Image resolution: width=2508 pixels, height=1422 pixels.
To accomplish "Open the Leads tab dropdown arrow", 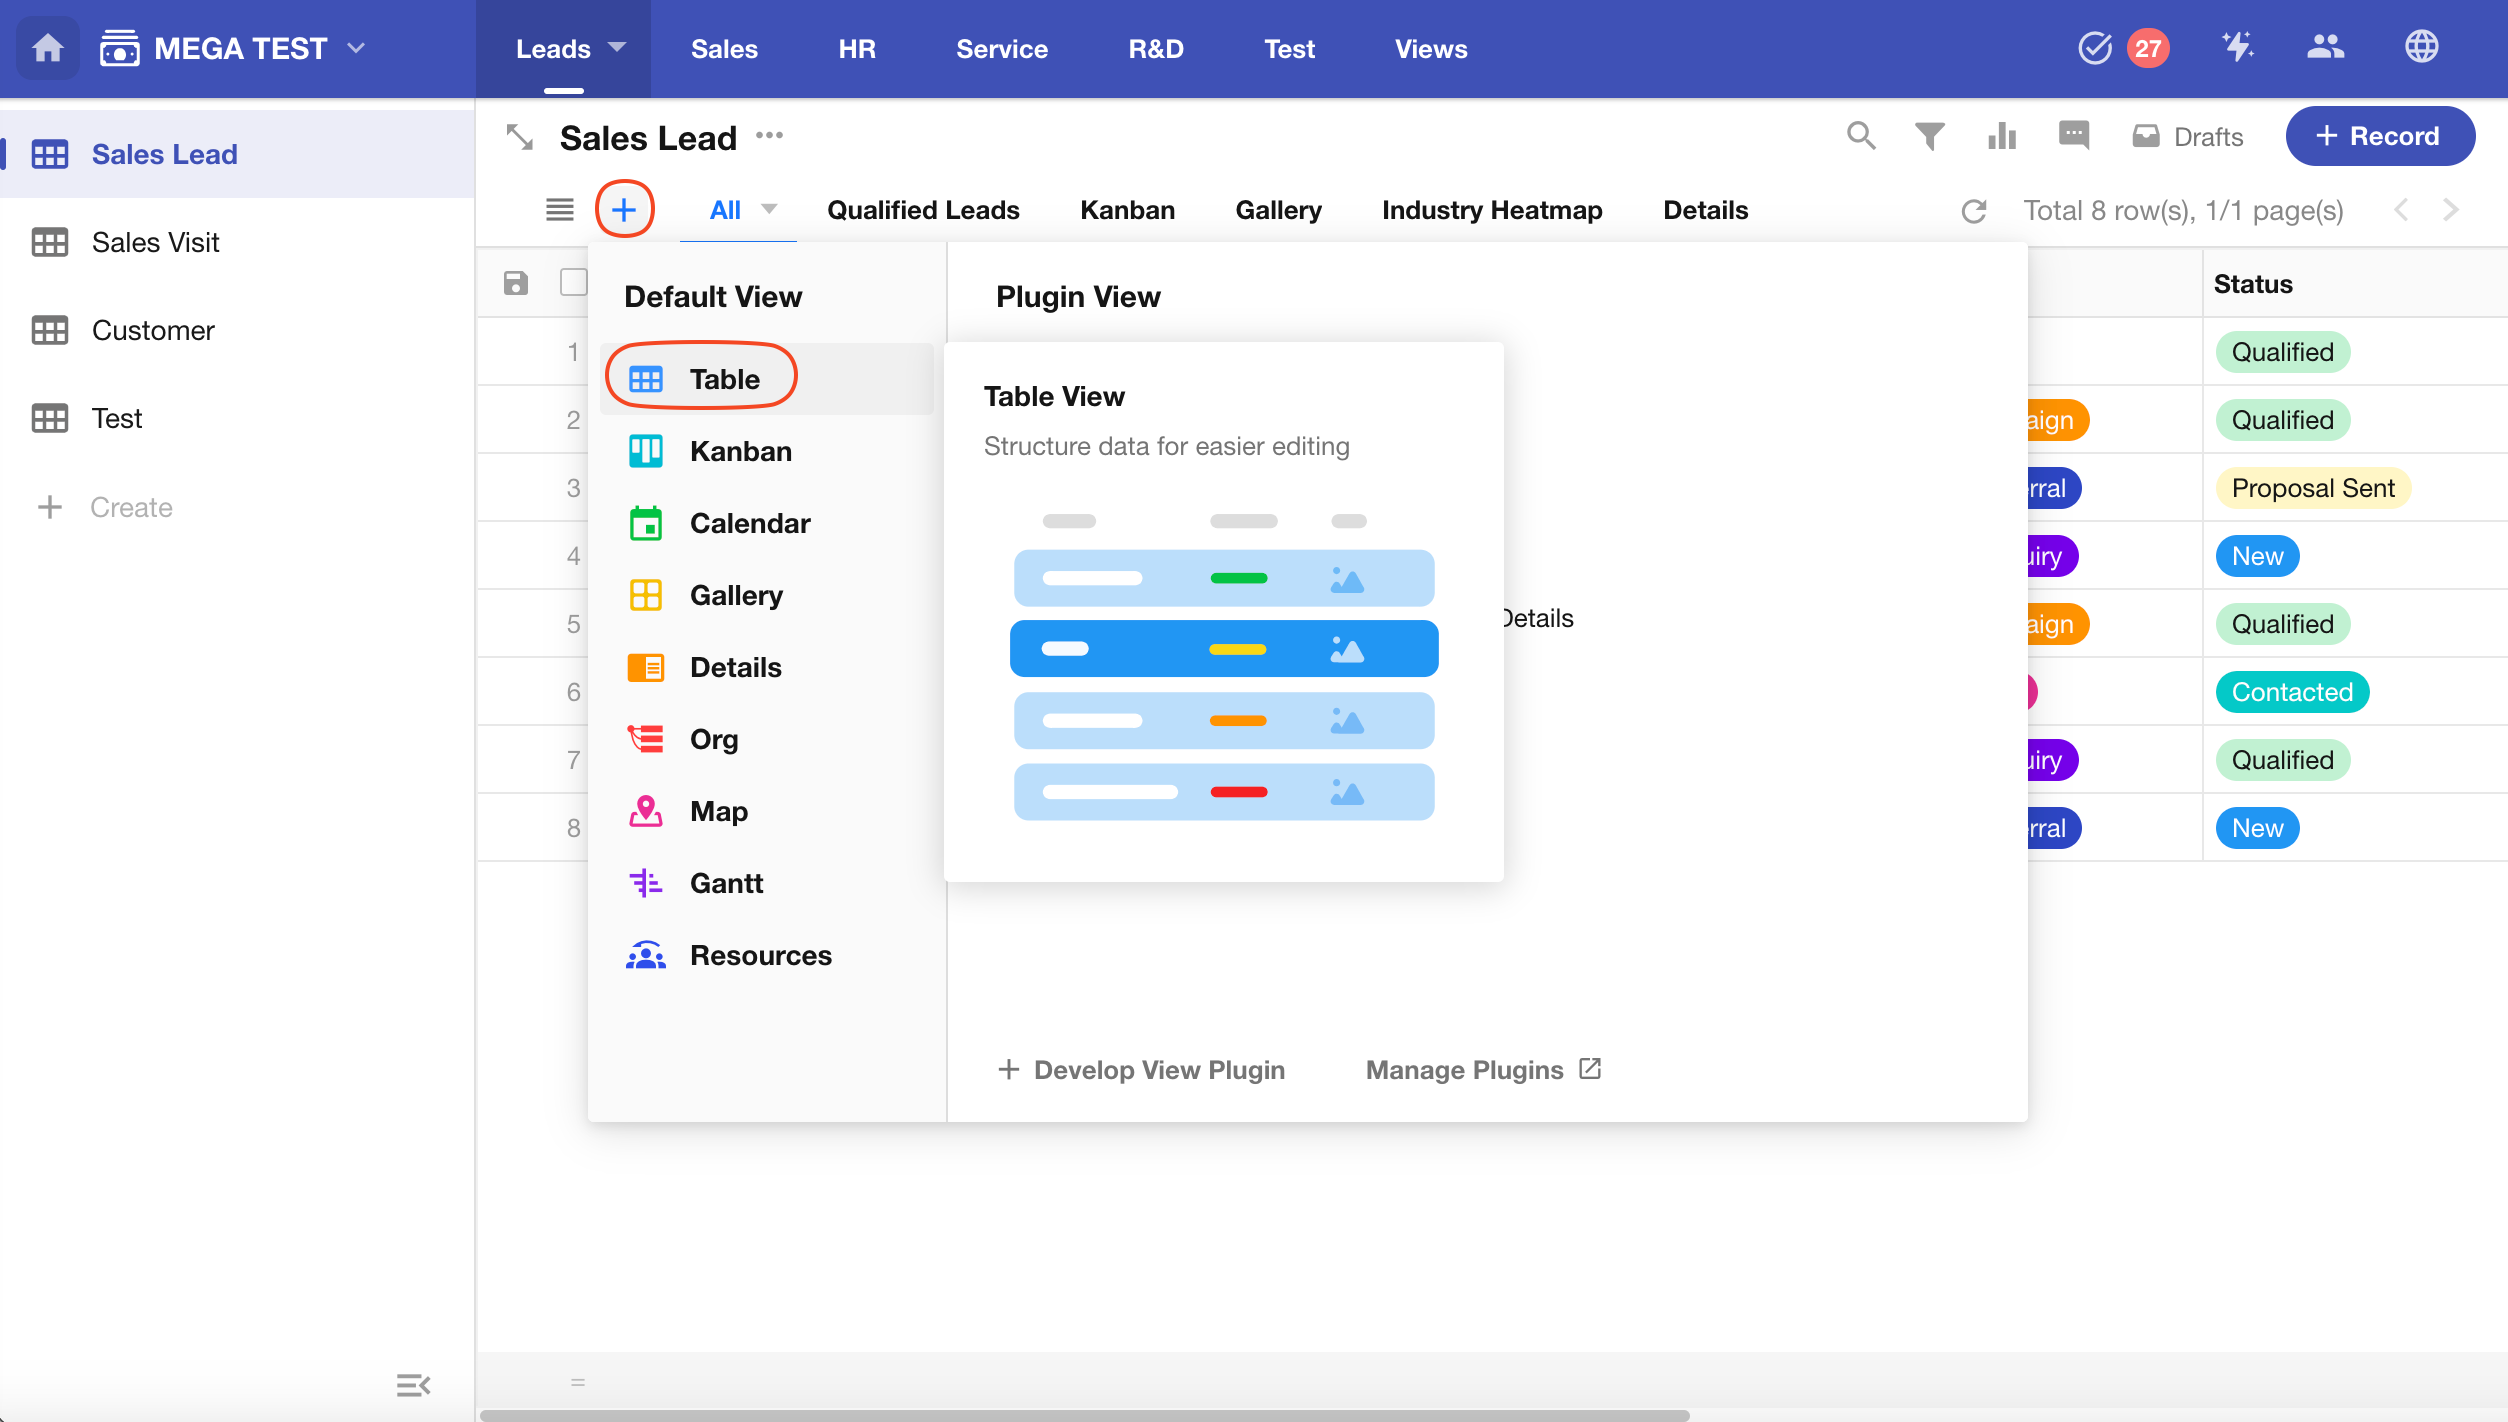I will pos(617,47).
